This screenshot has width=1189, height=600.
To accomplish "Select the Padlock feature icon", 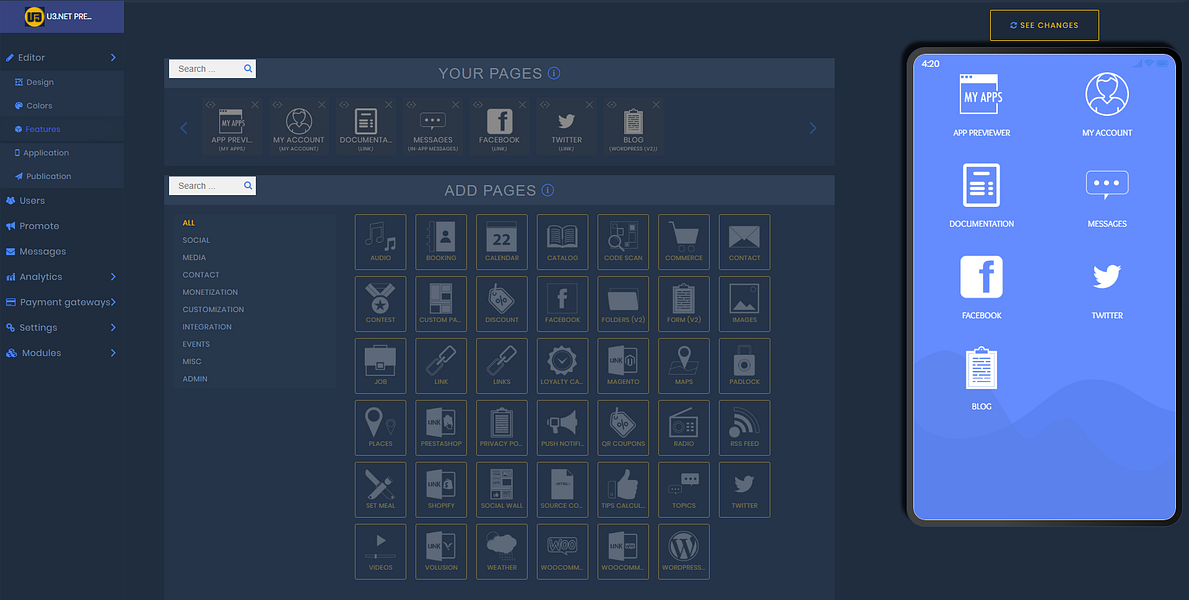I will (744, 365).
